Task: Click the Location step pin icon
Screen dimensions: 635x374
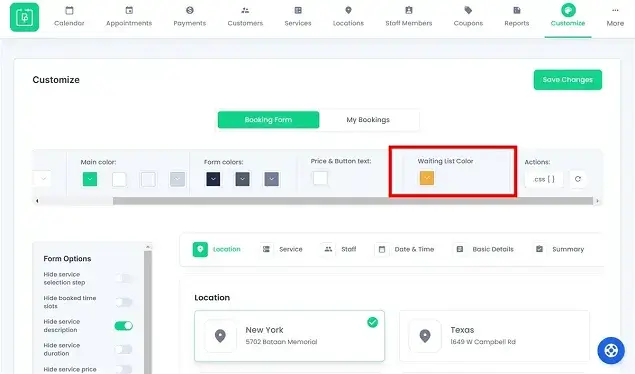Action: tap(200, 249)
